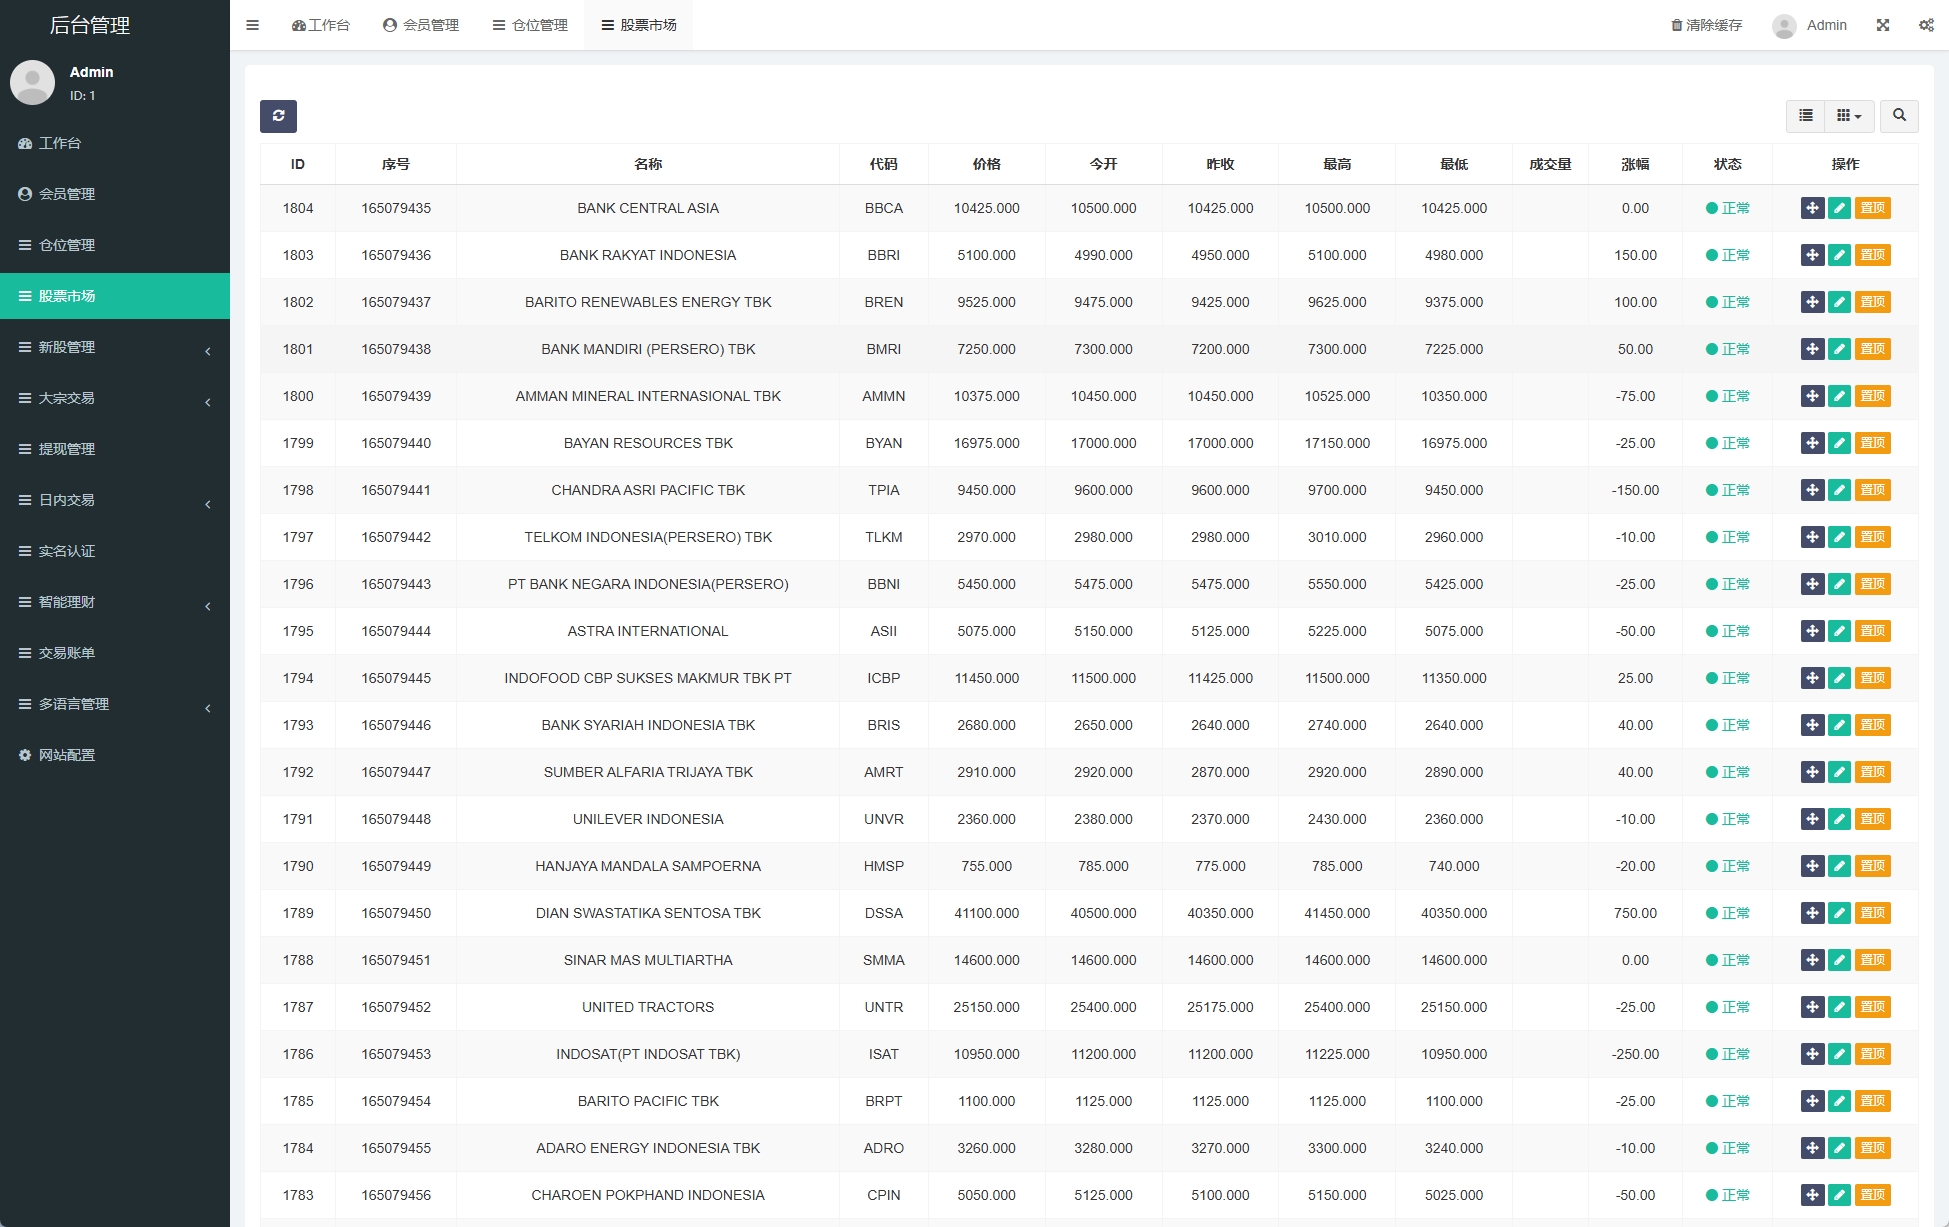Enter fullscreen mode via expand icon
Viewport: 1949px width, 1227px height.
[x=1883, y=25]
